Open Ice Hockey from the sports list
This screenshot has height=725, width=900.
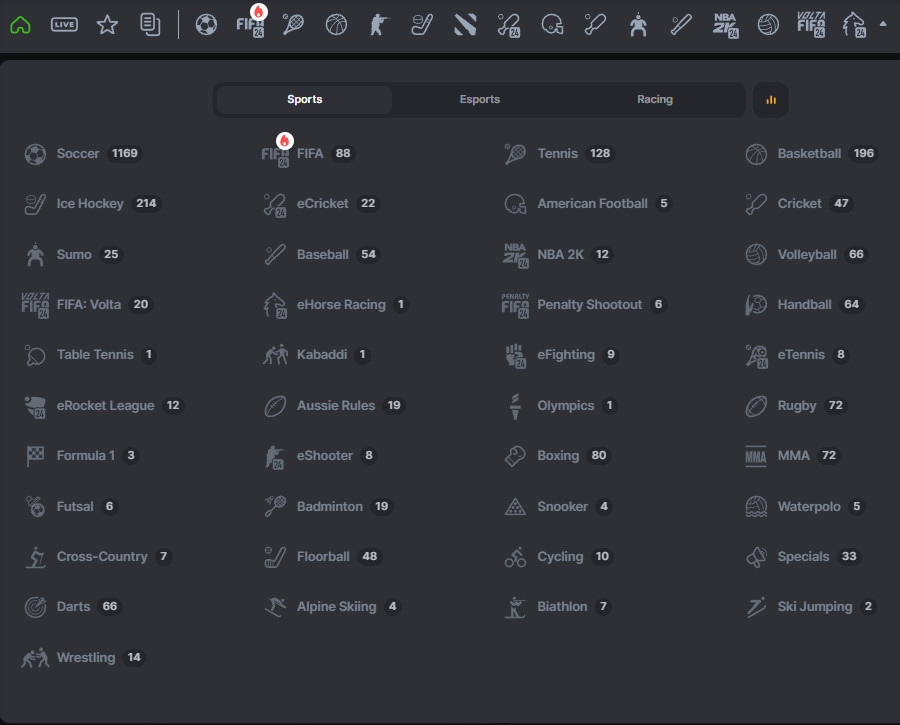[x=90, y=204]
